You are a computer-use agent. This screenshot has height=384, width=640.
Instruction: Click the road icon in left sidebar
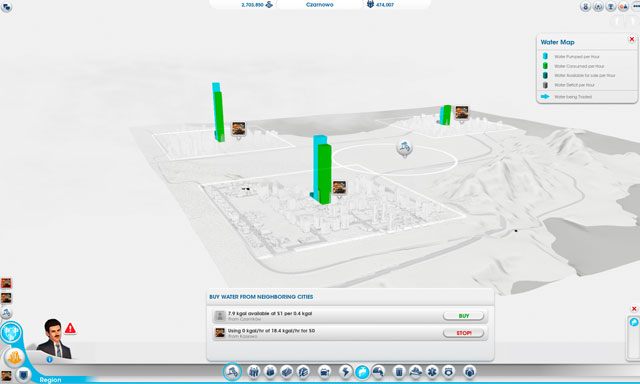[x=6, y=313]
